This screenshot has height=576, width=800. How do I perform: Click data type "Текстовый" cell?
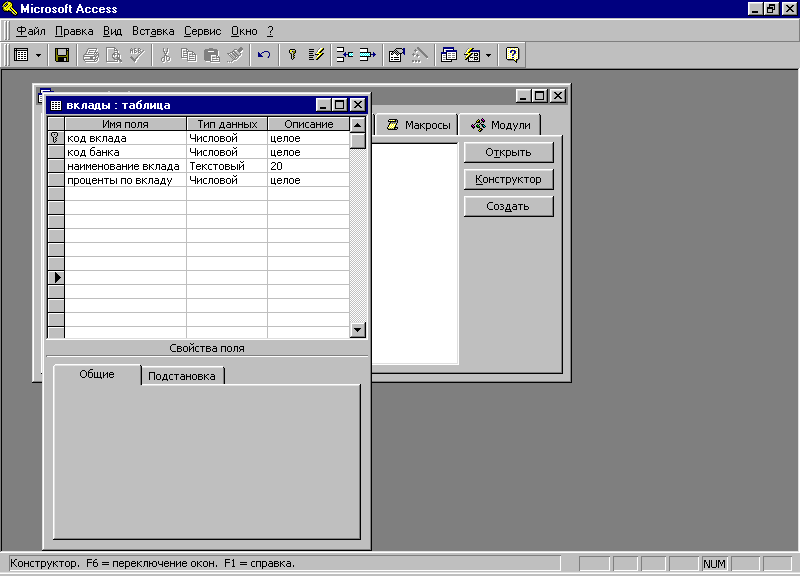(x=227, y=166)
